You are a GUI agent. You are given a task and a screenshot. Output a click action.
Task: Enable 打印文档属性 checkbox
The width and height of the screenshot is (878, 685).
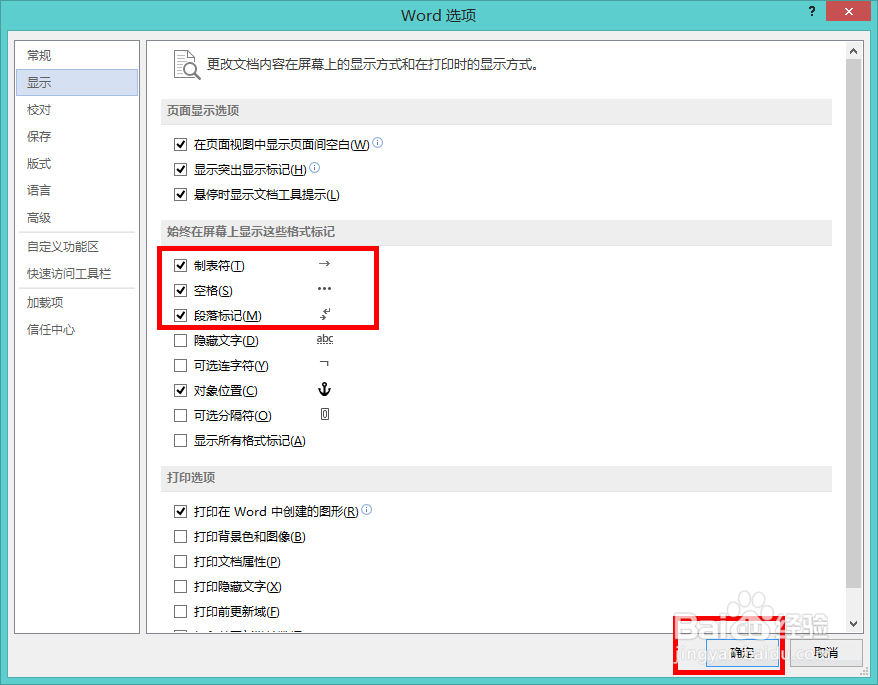pos(180,562)
